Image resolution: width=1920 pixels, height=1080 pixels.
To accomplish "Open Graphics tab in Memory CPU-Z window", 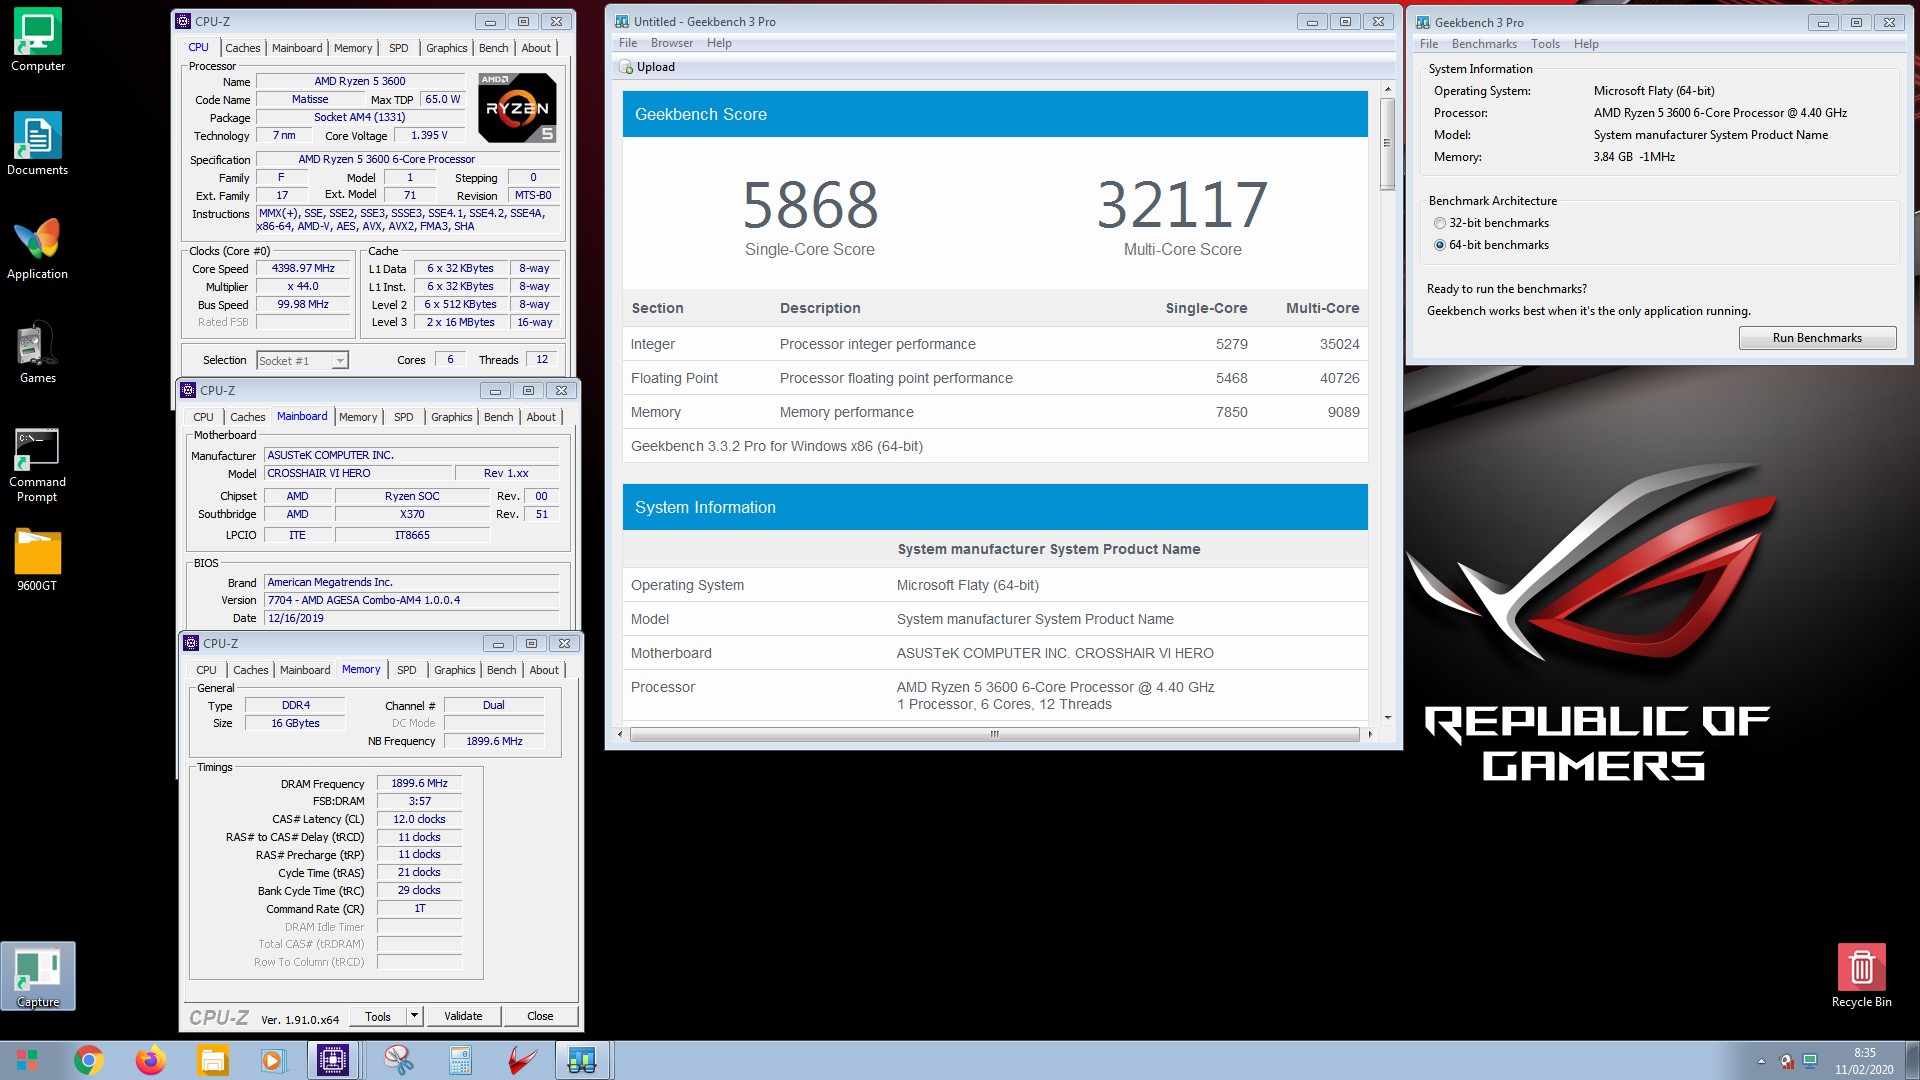I will pyautogui.click(x=455, y=670).
